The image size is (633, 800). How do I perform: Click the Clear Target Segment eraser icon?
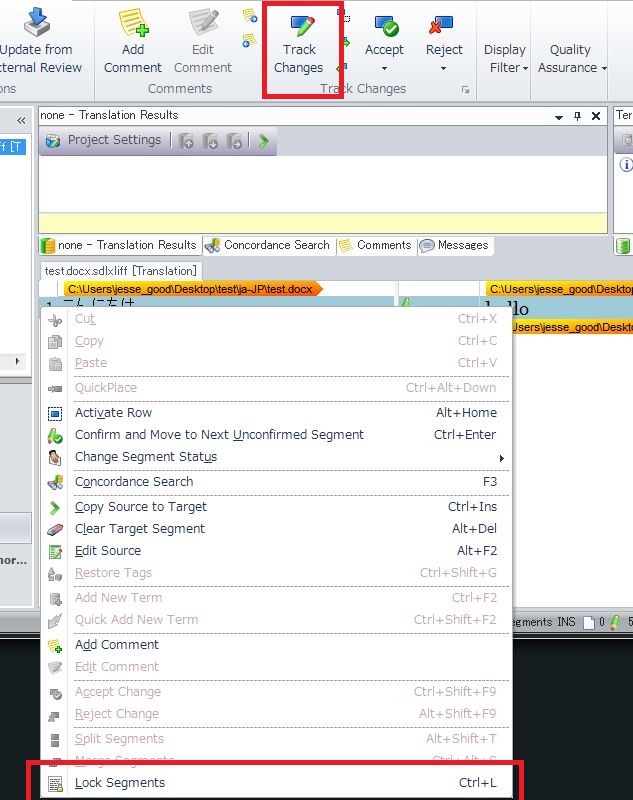(x=55, y=530)
